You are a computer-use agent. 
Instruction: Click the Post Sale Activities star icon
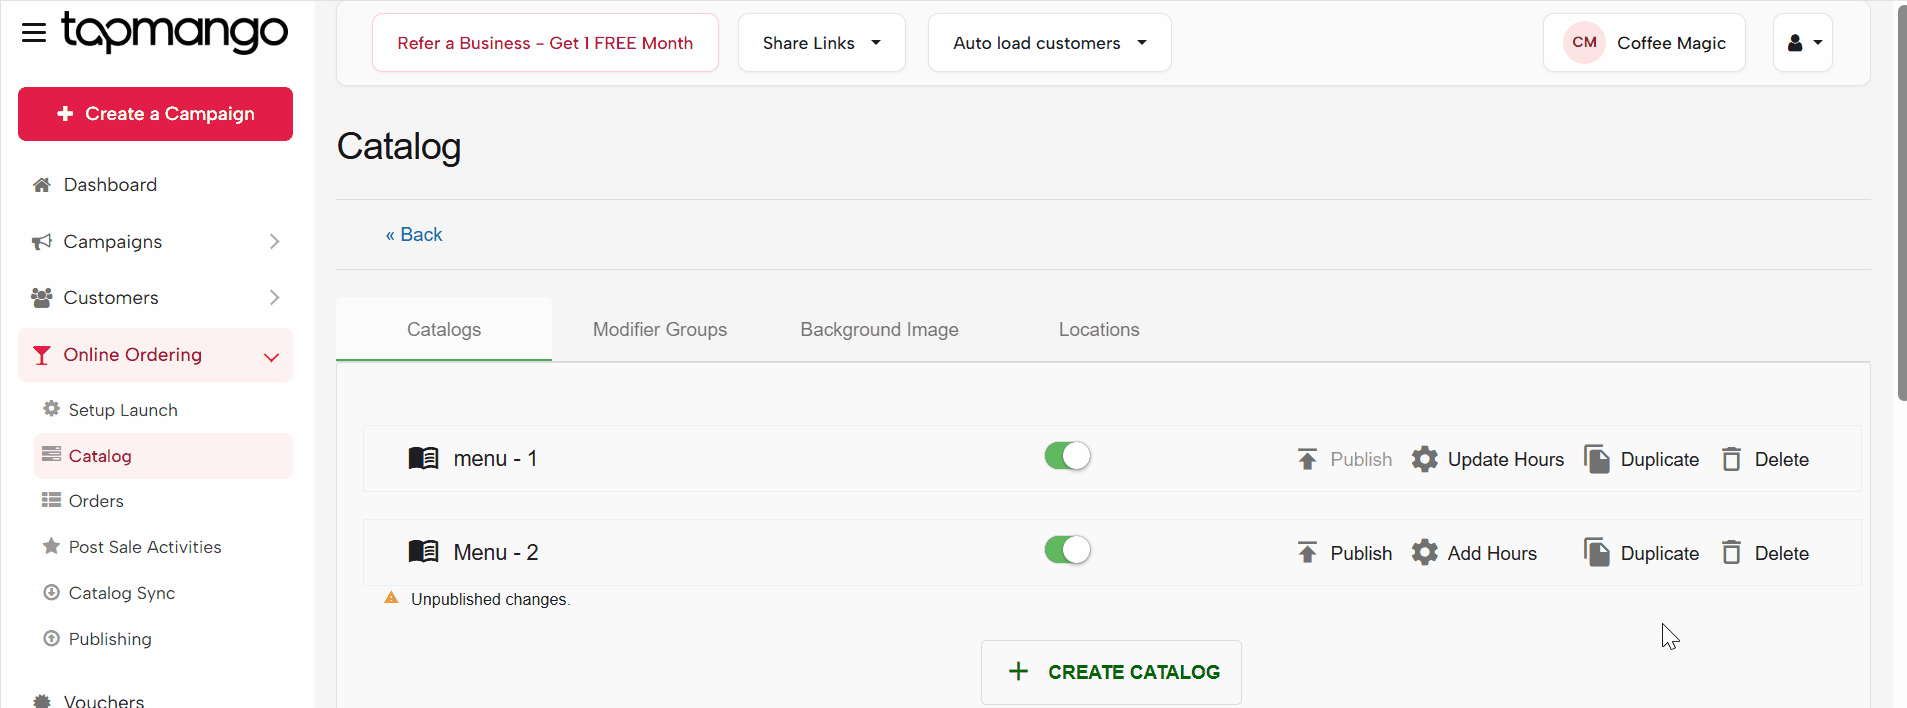(52, 546)
